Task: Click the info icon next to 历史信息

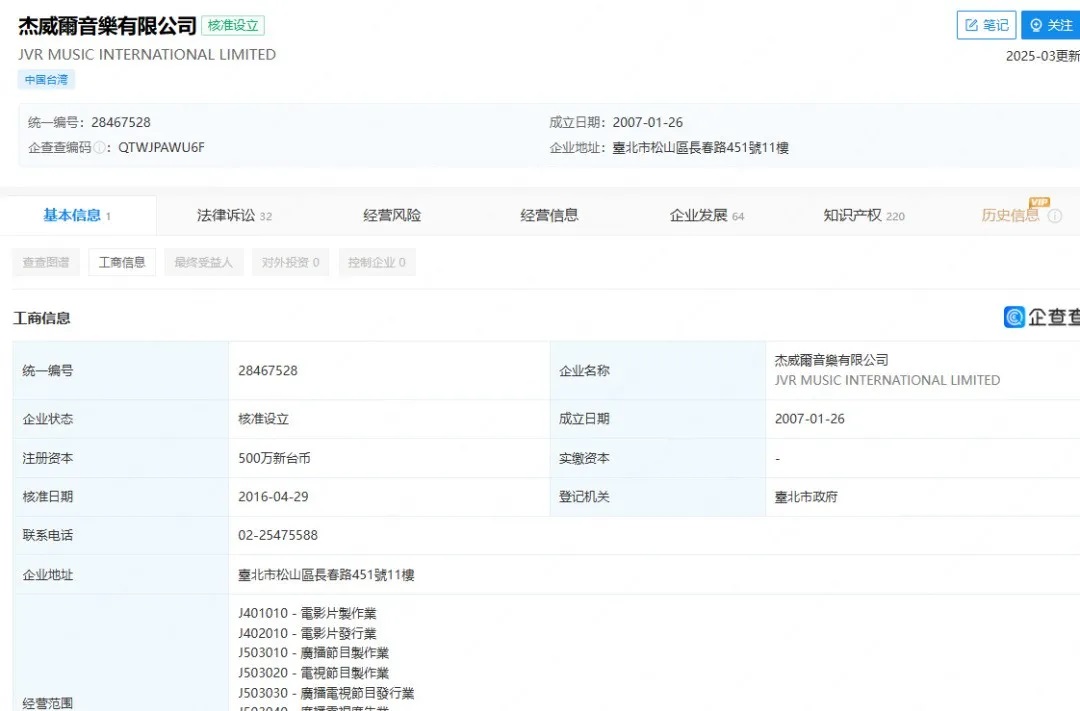Action: tap(1055, 216)
